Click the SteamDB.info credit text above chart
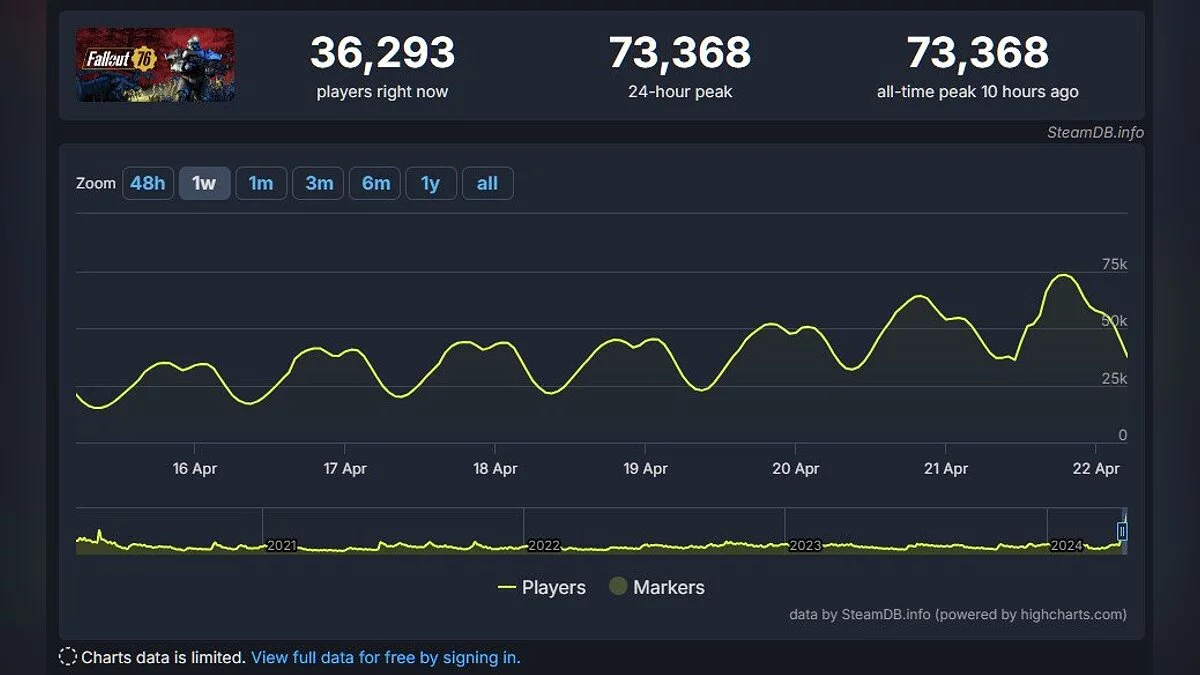This screenshot has height=675, width=1200. 1095,132
